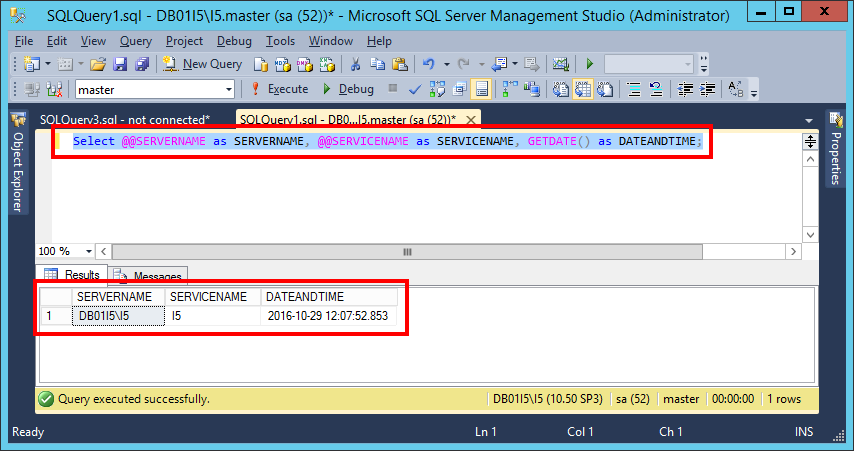
Task: Open the active files tab list arrow
Action: point(809,120)
